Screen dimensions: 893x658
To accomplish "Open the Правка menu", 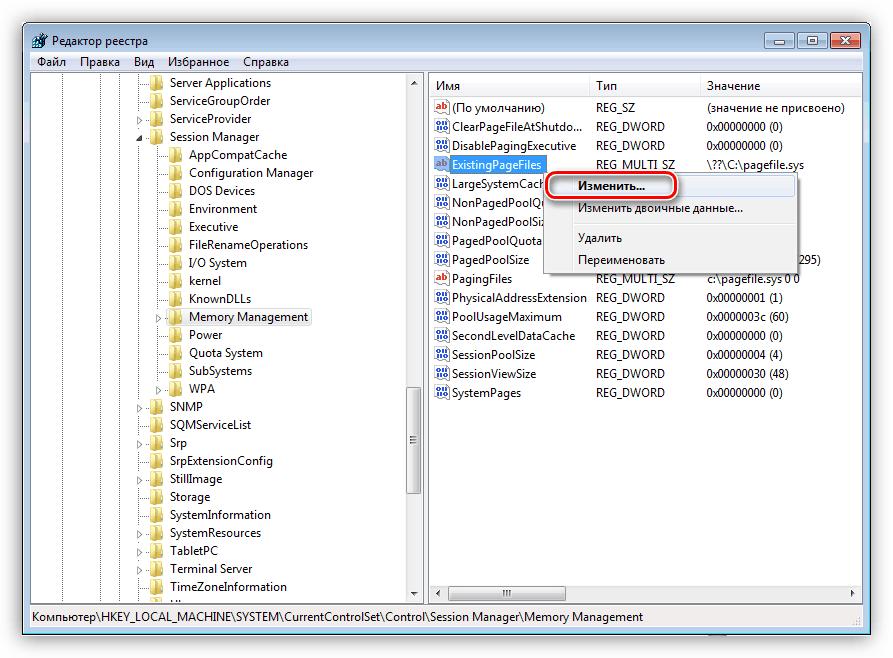I will pyautogui.click(x=100, y=62).
